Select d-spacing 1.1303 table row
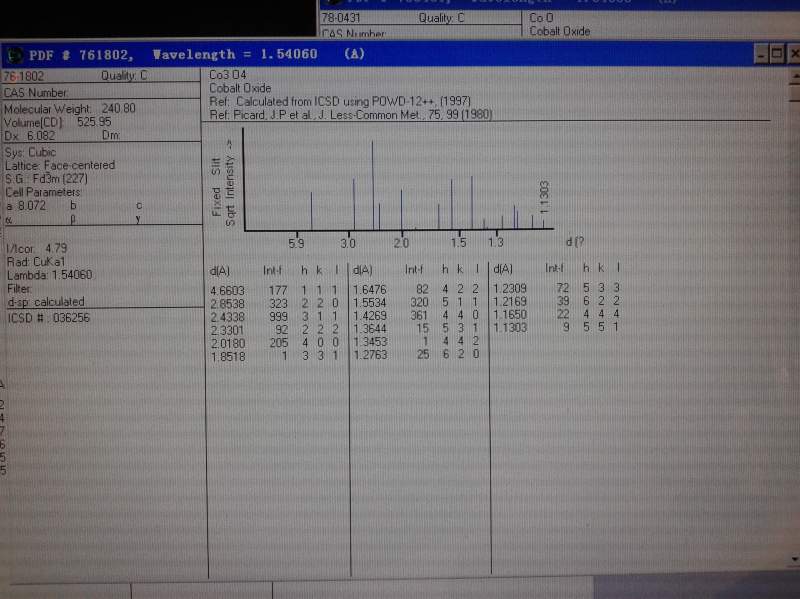This screenshot has height=599, width=800. [557, 327]
